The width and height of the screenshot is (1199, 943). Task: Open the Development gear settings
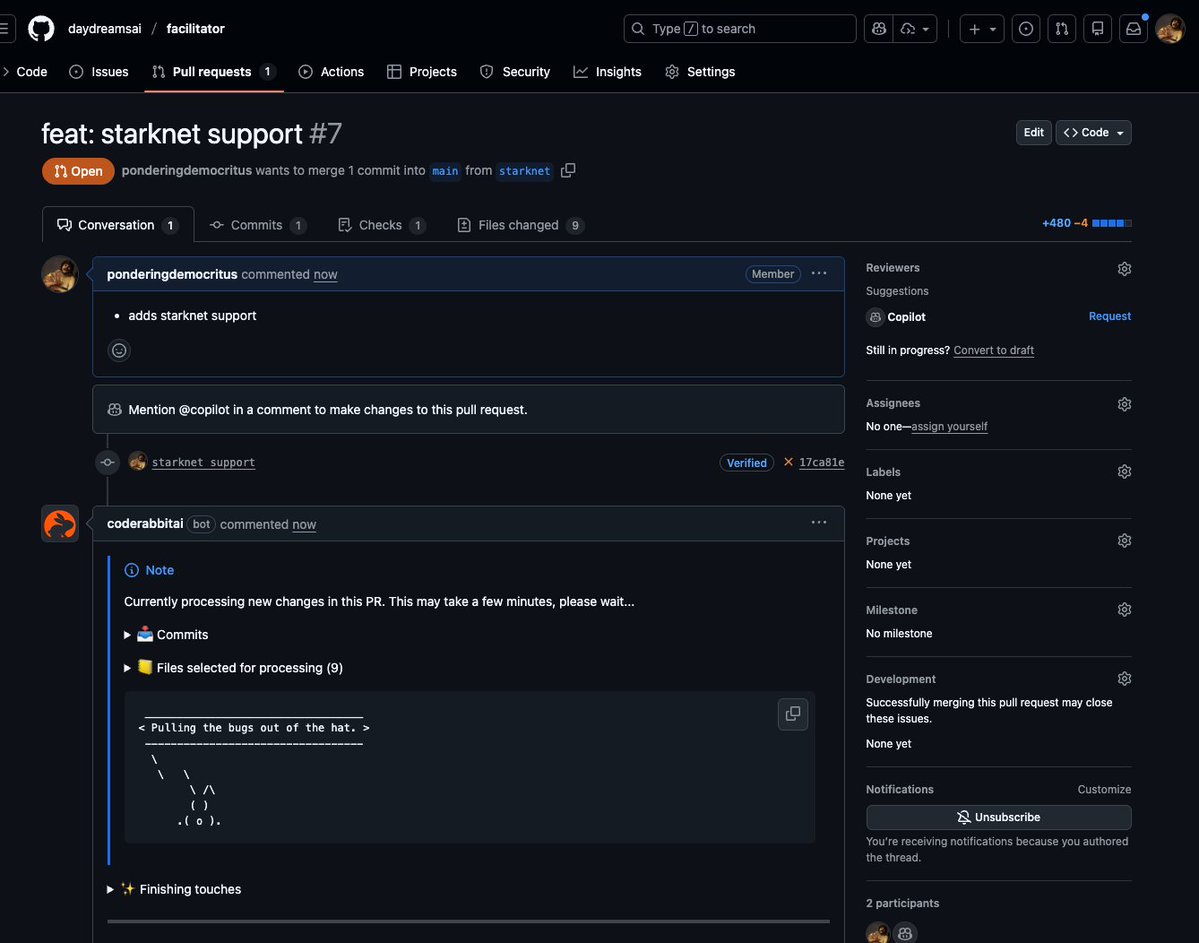click(1124, 678)
